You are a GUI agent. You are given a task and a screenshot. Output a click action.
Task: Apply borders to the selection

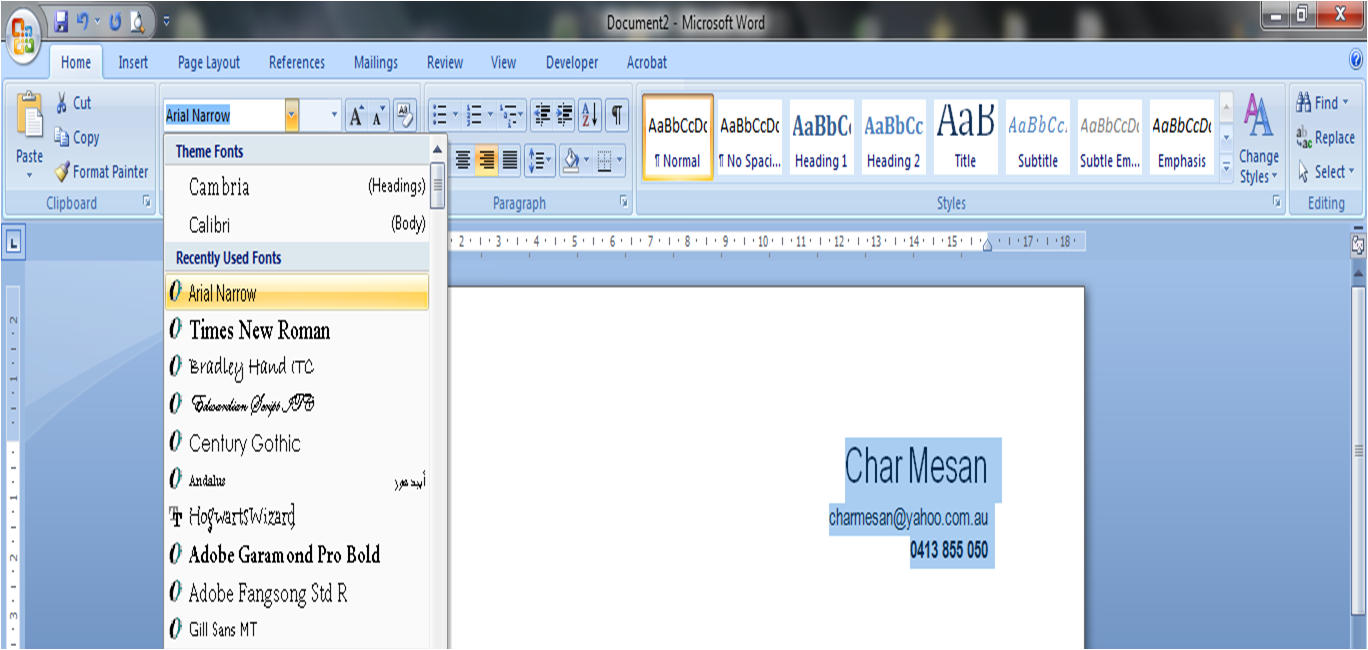tap(603, 159)
